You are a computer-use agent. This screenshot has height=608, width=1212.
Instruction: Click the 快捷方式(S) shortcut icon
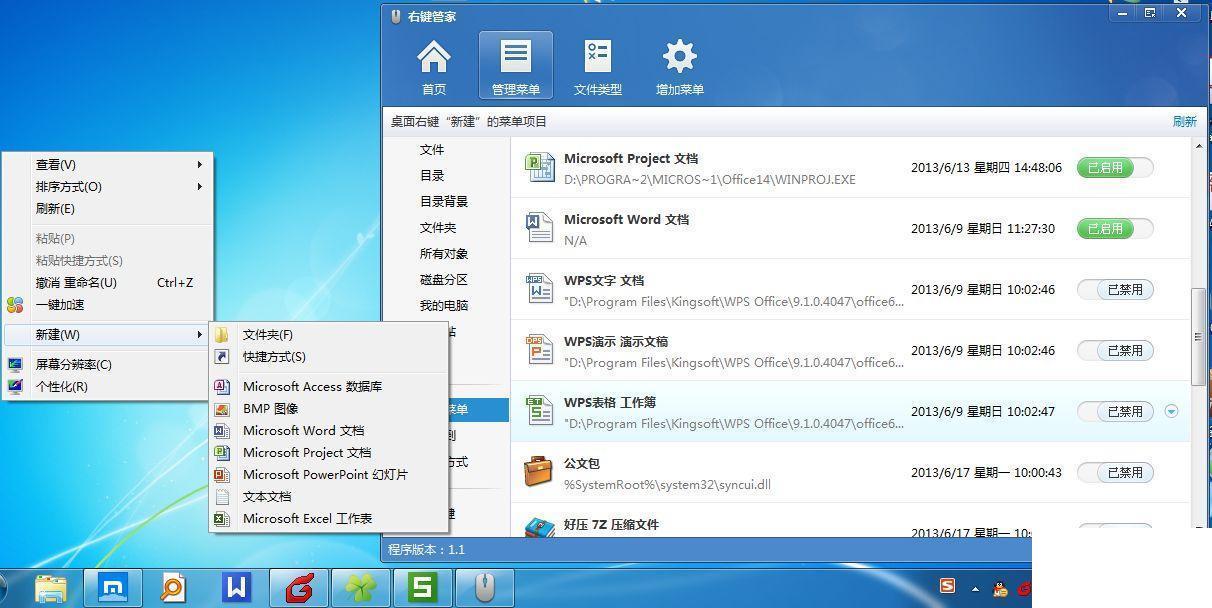pos(222,357)
